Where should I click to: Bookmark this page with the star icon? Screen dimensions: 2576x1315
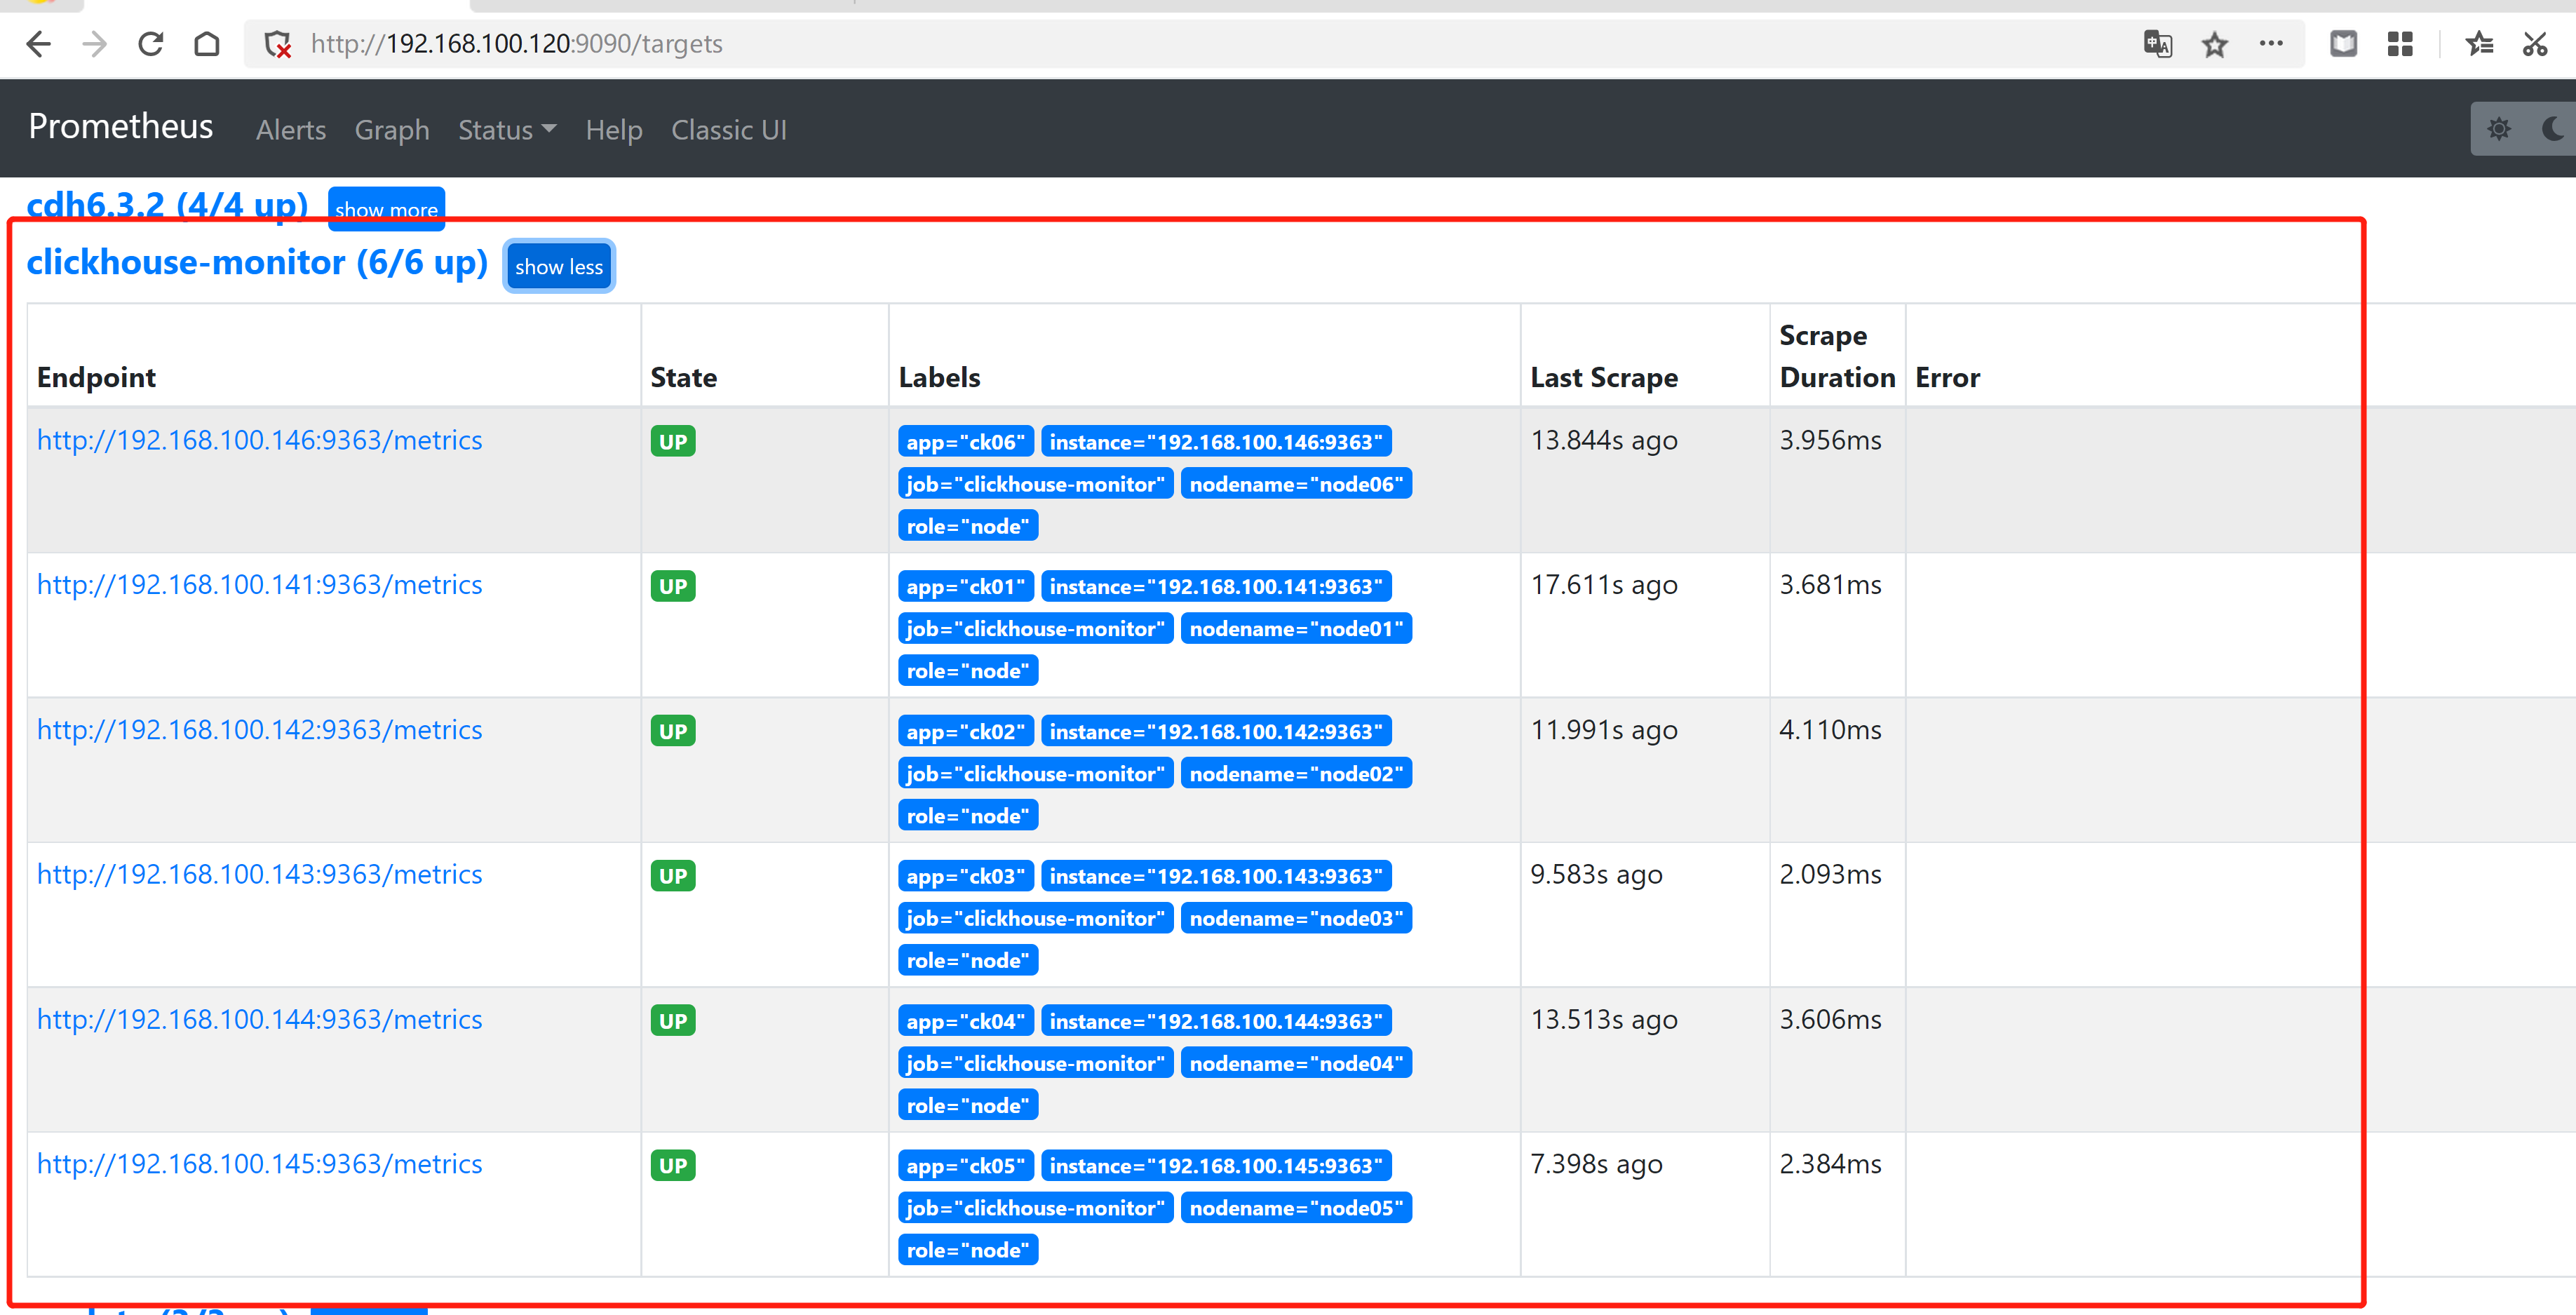pyautogui.click(x=2214, y=44)
